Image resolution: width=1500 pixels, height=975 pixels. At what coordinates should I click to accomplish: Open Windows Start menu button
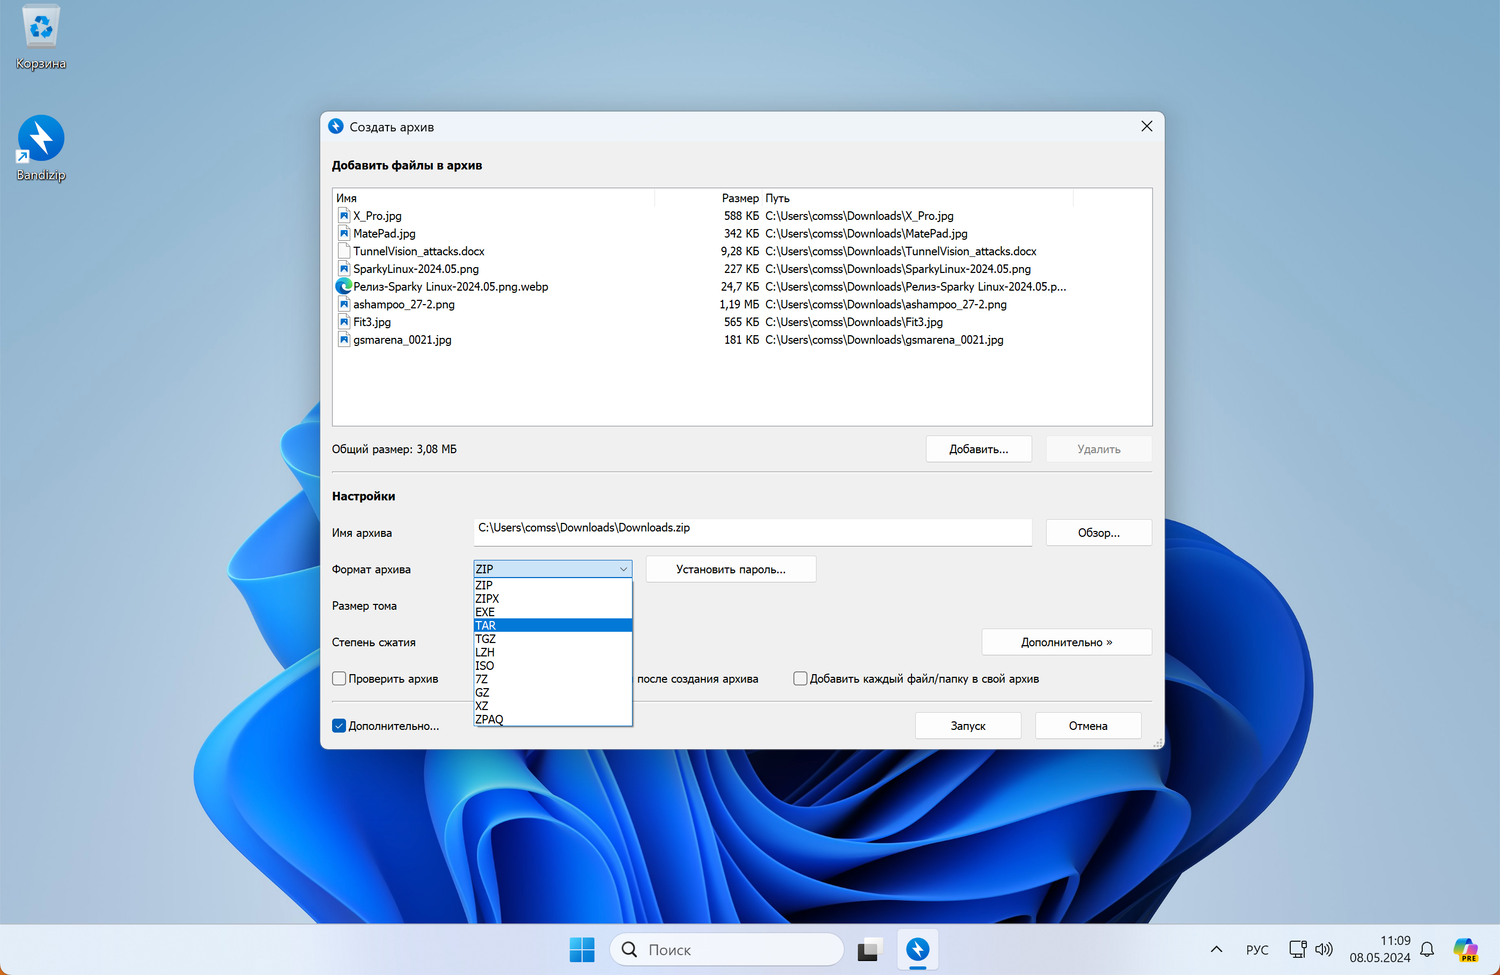(581, 949)
